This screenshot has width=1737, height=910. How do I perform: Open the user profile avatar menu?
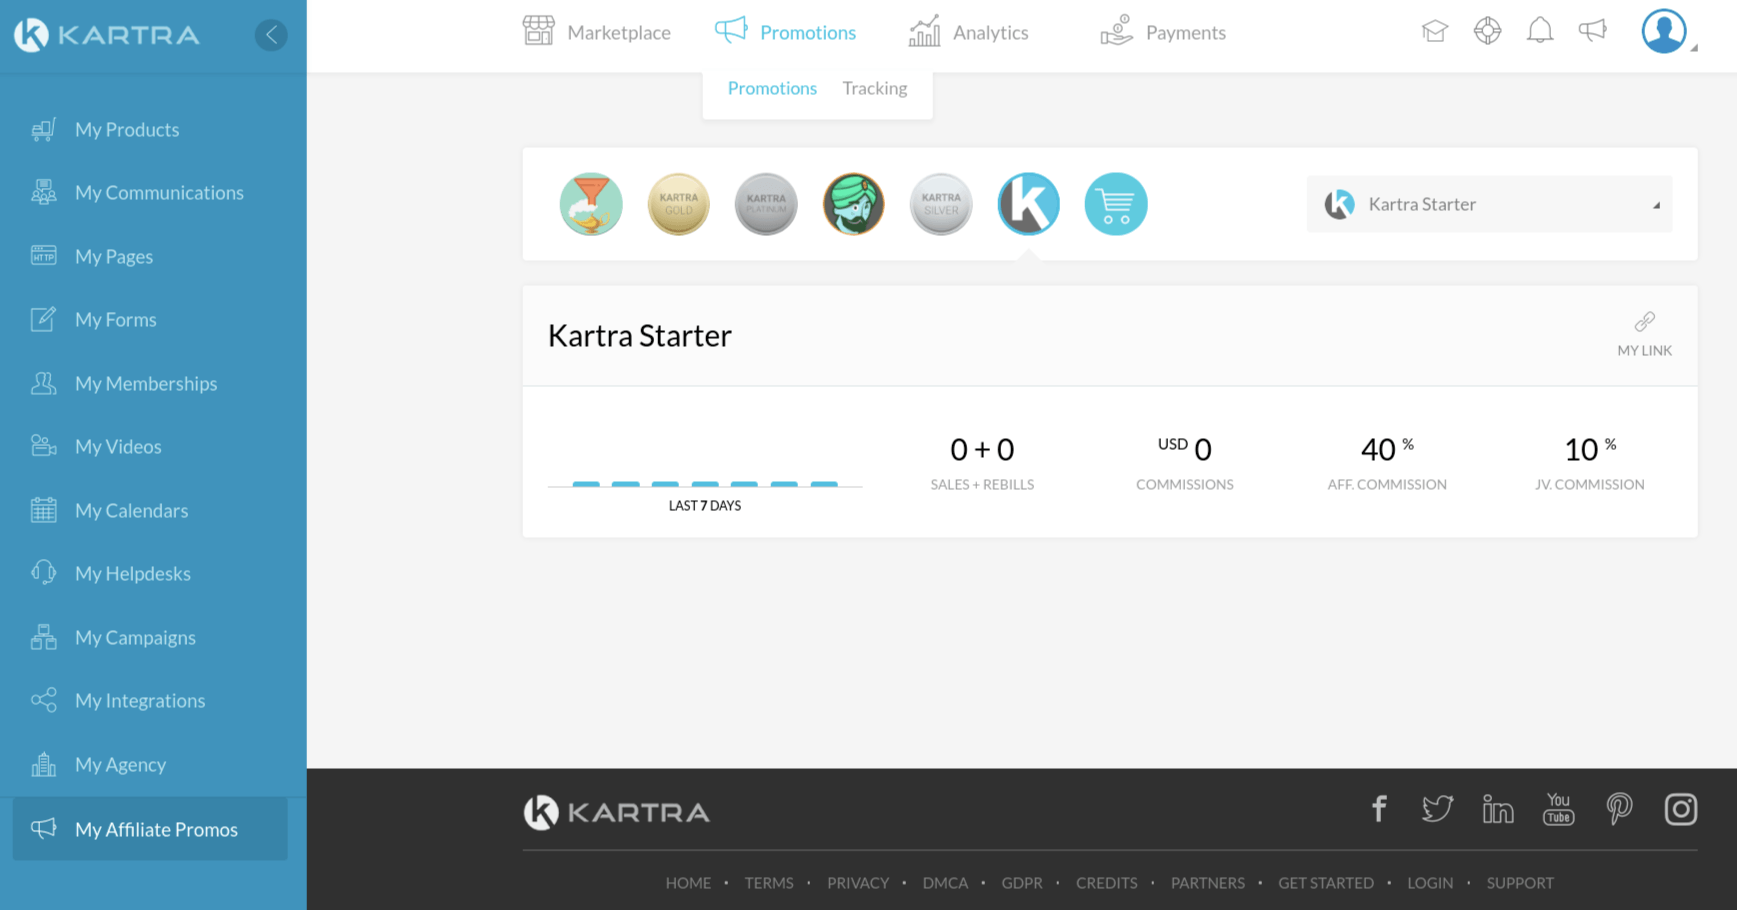(x=1665, y=32)
